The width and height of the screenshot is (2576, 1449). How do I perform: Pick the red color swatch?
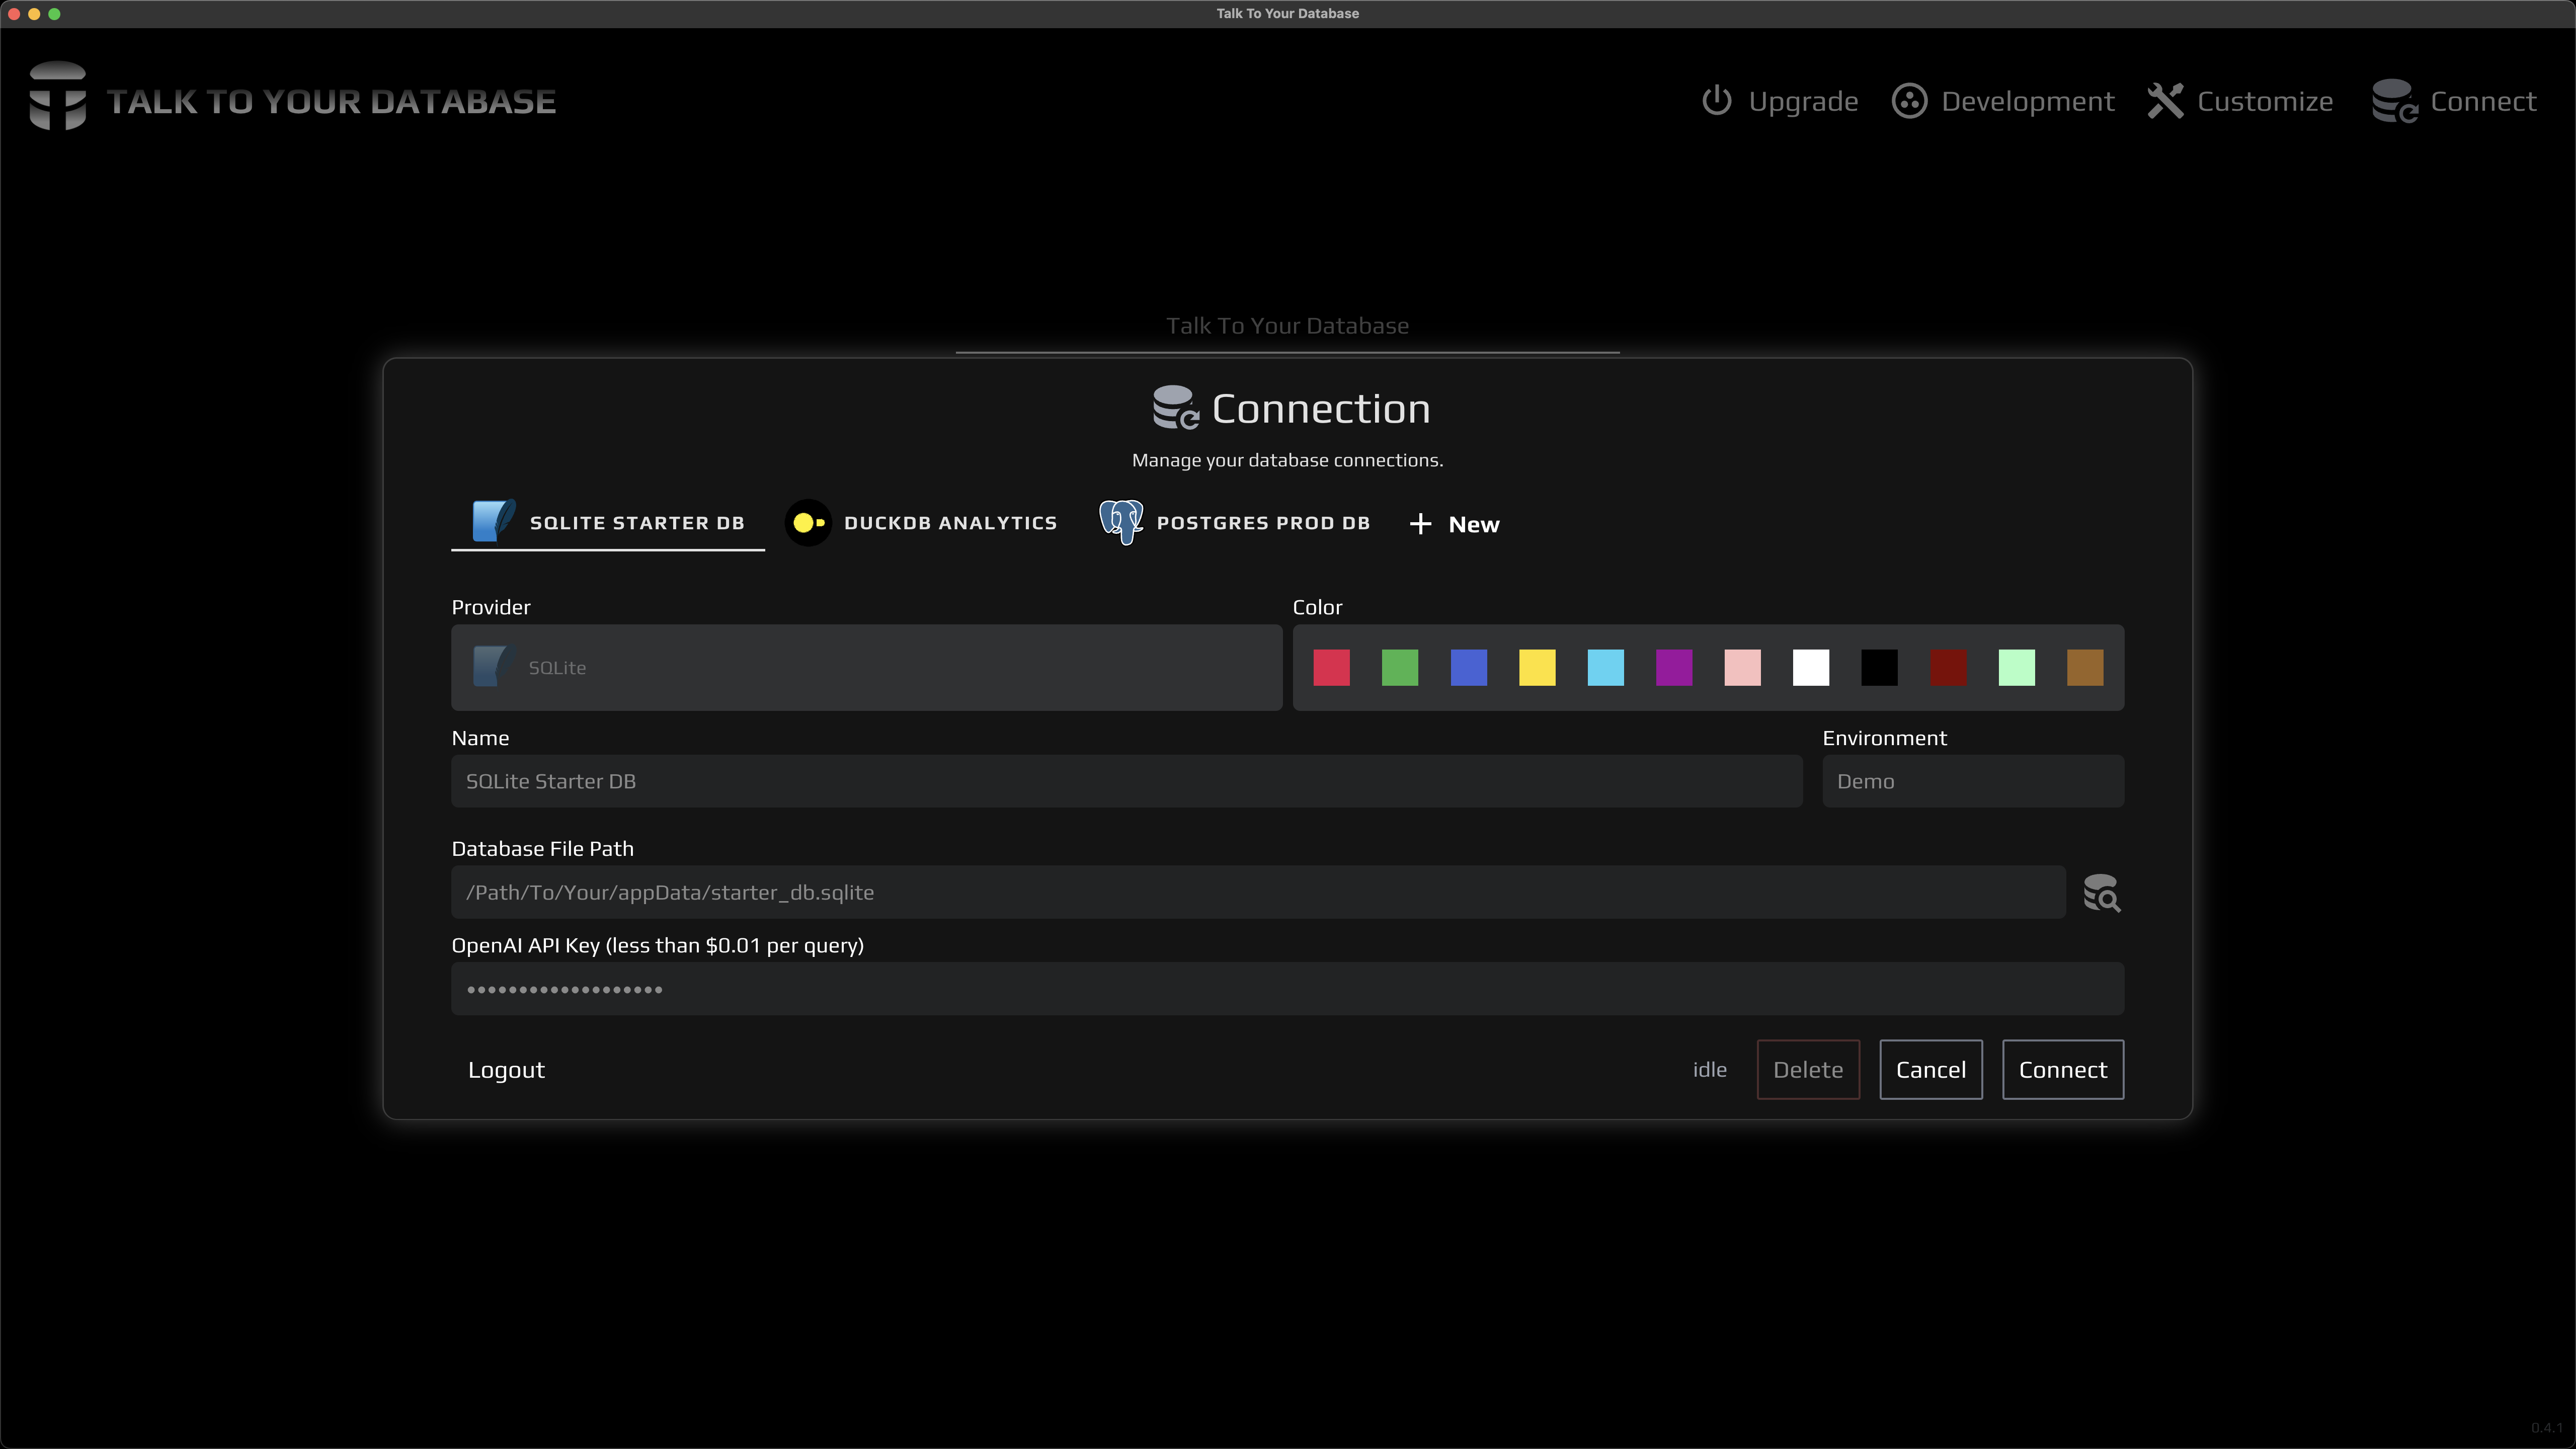pyautogui.click(x=1331, y=668)
